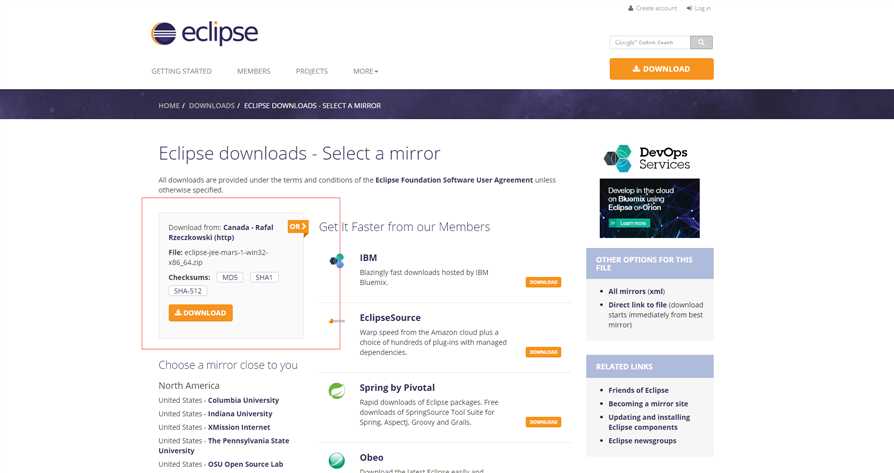Screen dimensions: 894x473
Task: Show SHA-512 checksum
Action: pos(188,291)
